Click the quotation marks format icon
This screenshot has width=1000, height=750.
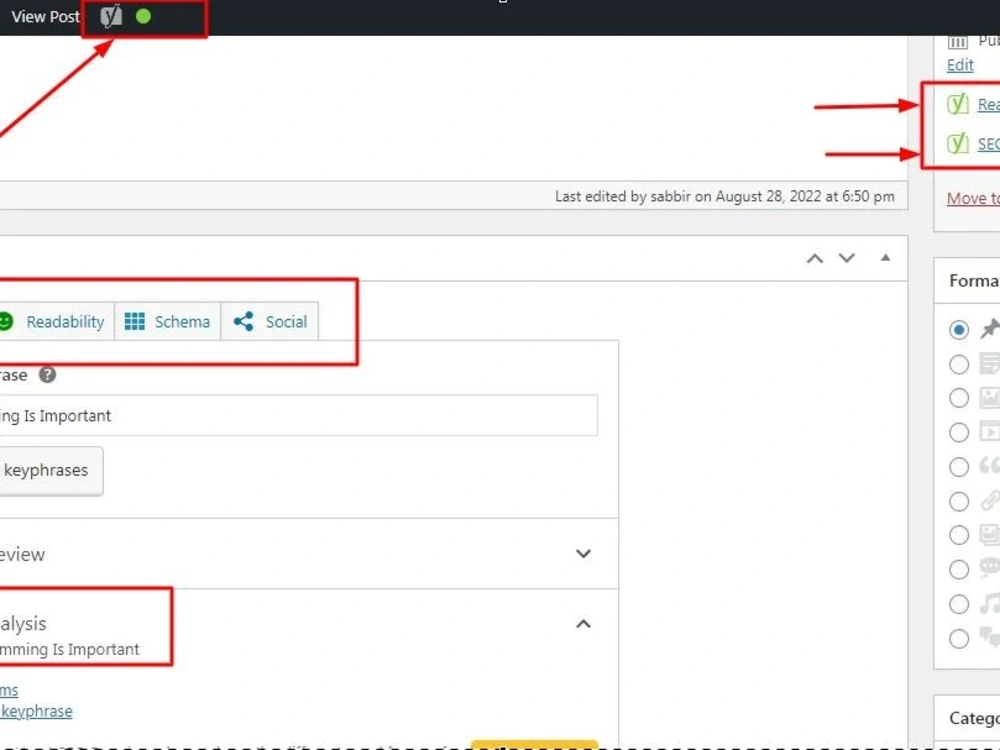(x=990, y=466)
